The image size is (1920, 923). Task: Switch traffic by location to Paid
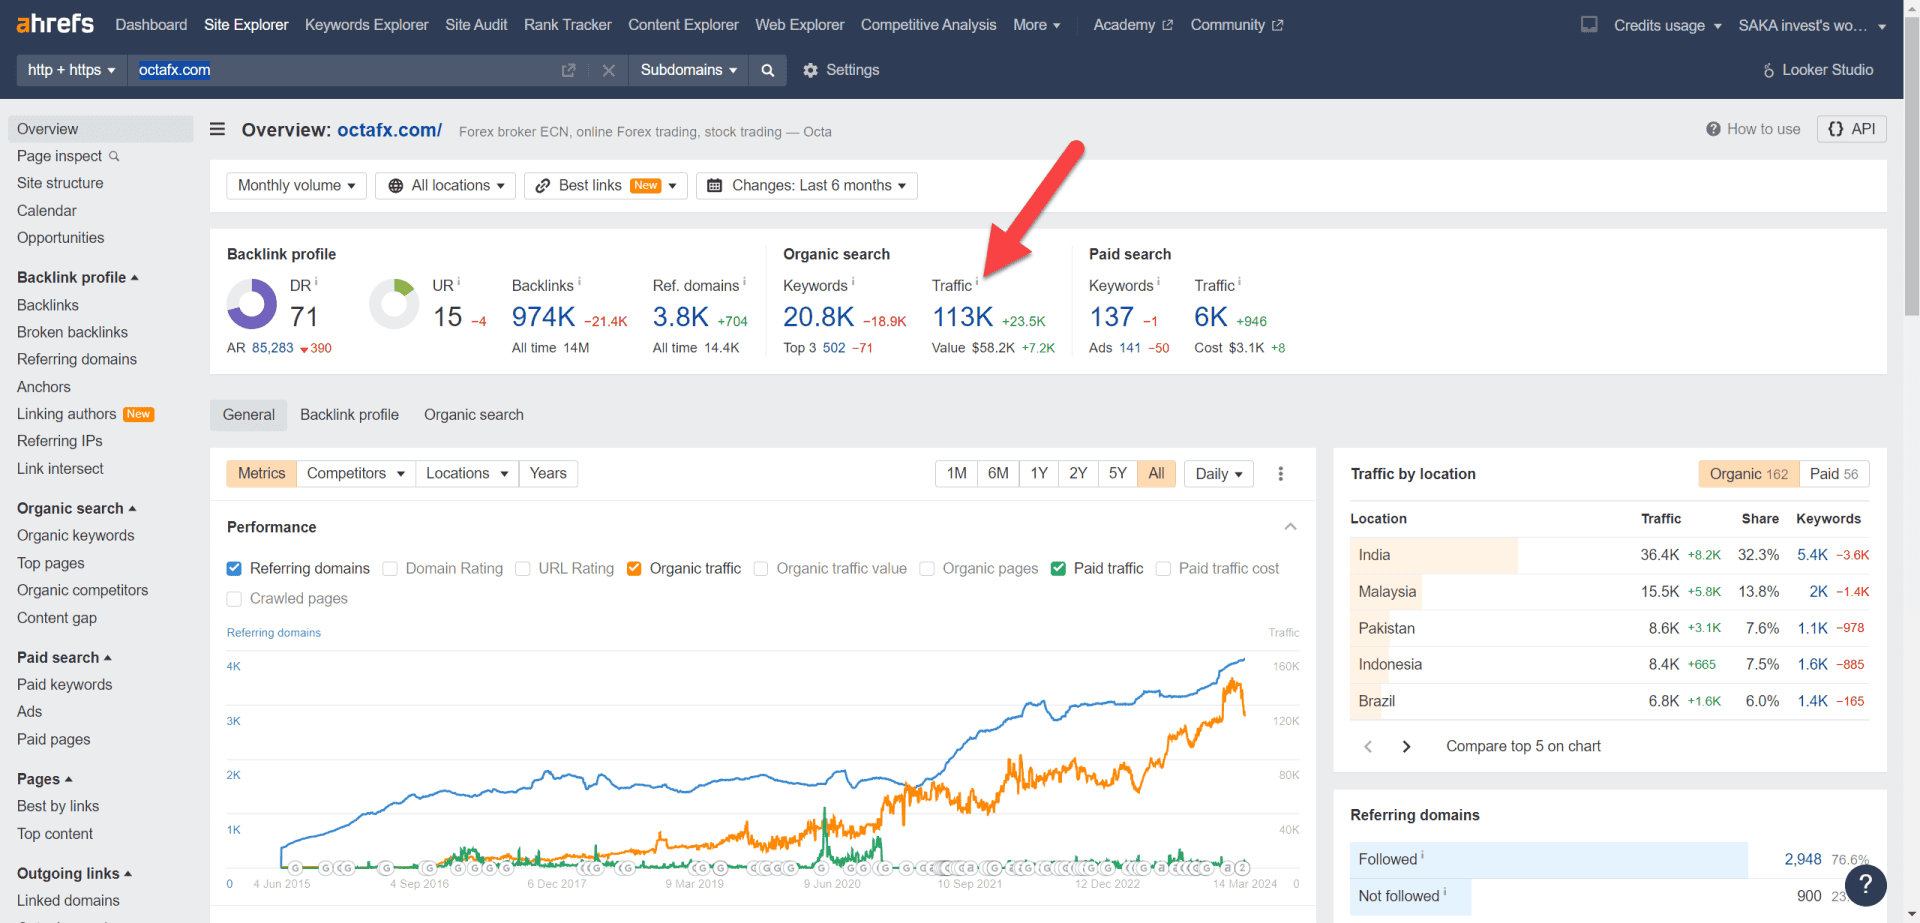(1833, 474)
